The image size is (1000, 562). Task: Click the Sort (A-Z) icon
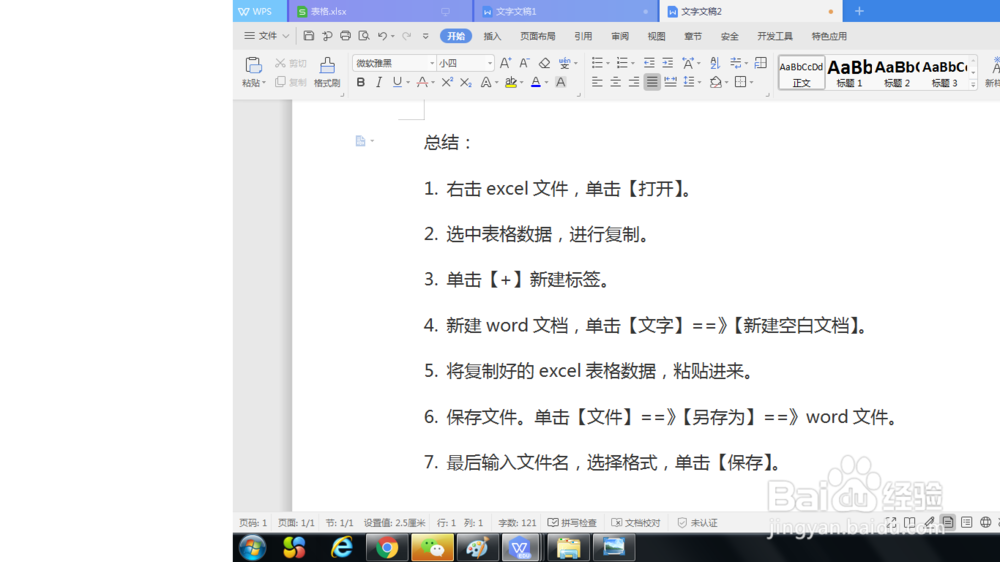(x=715, y=63)
